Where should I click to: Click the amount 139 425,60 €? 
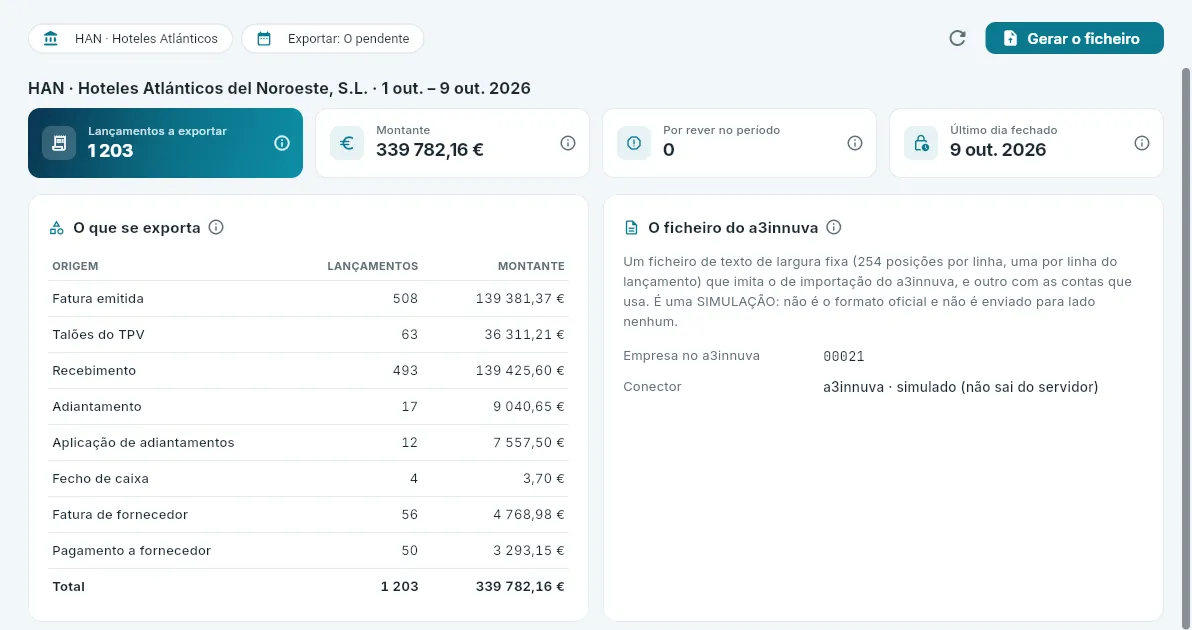(x=520, y=371)
